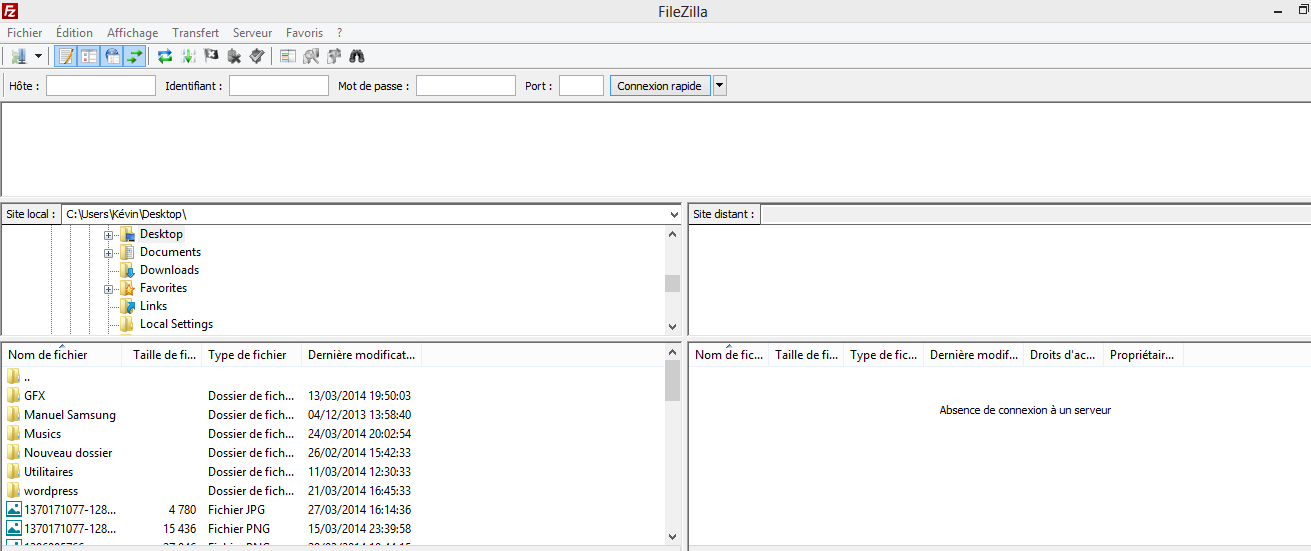Sort local files by Nom de fichier
1311x551 pixels.
(62, 355)
